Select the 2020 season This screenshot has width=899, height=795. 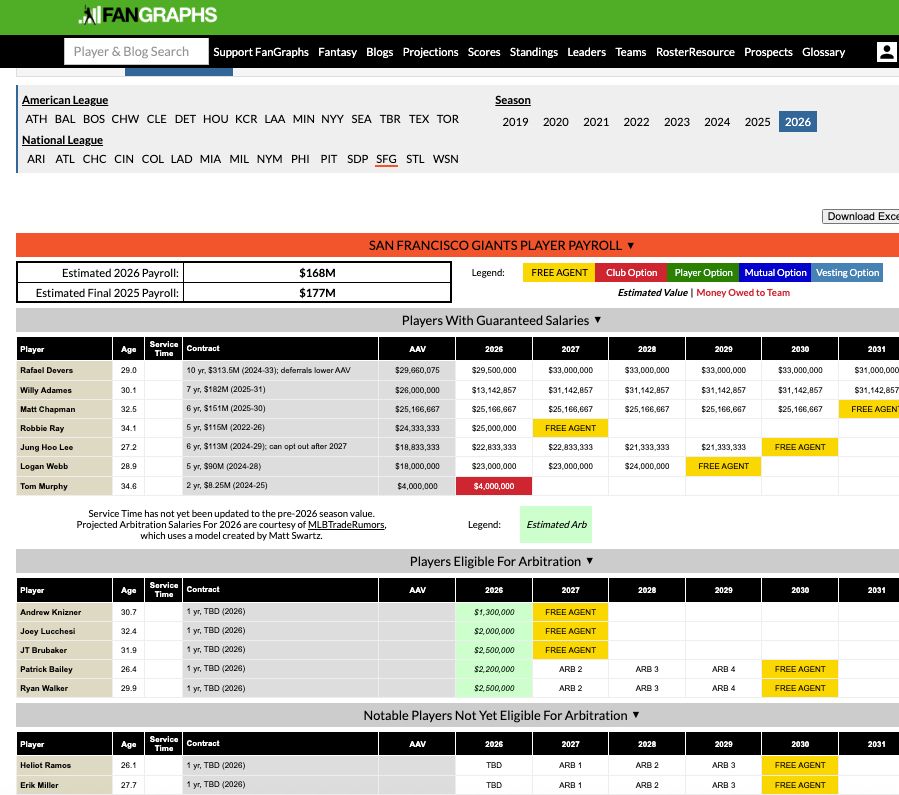[x=556, y=122]
